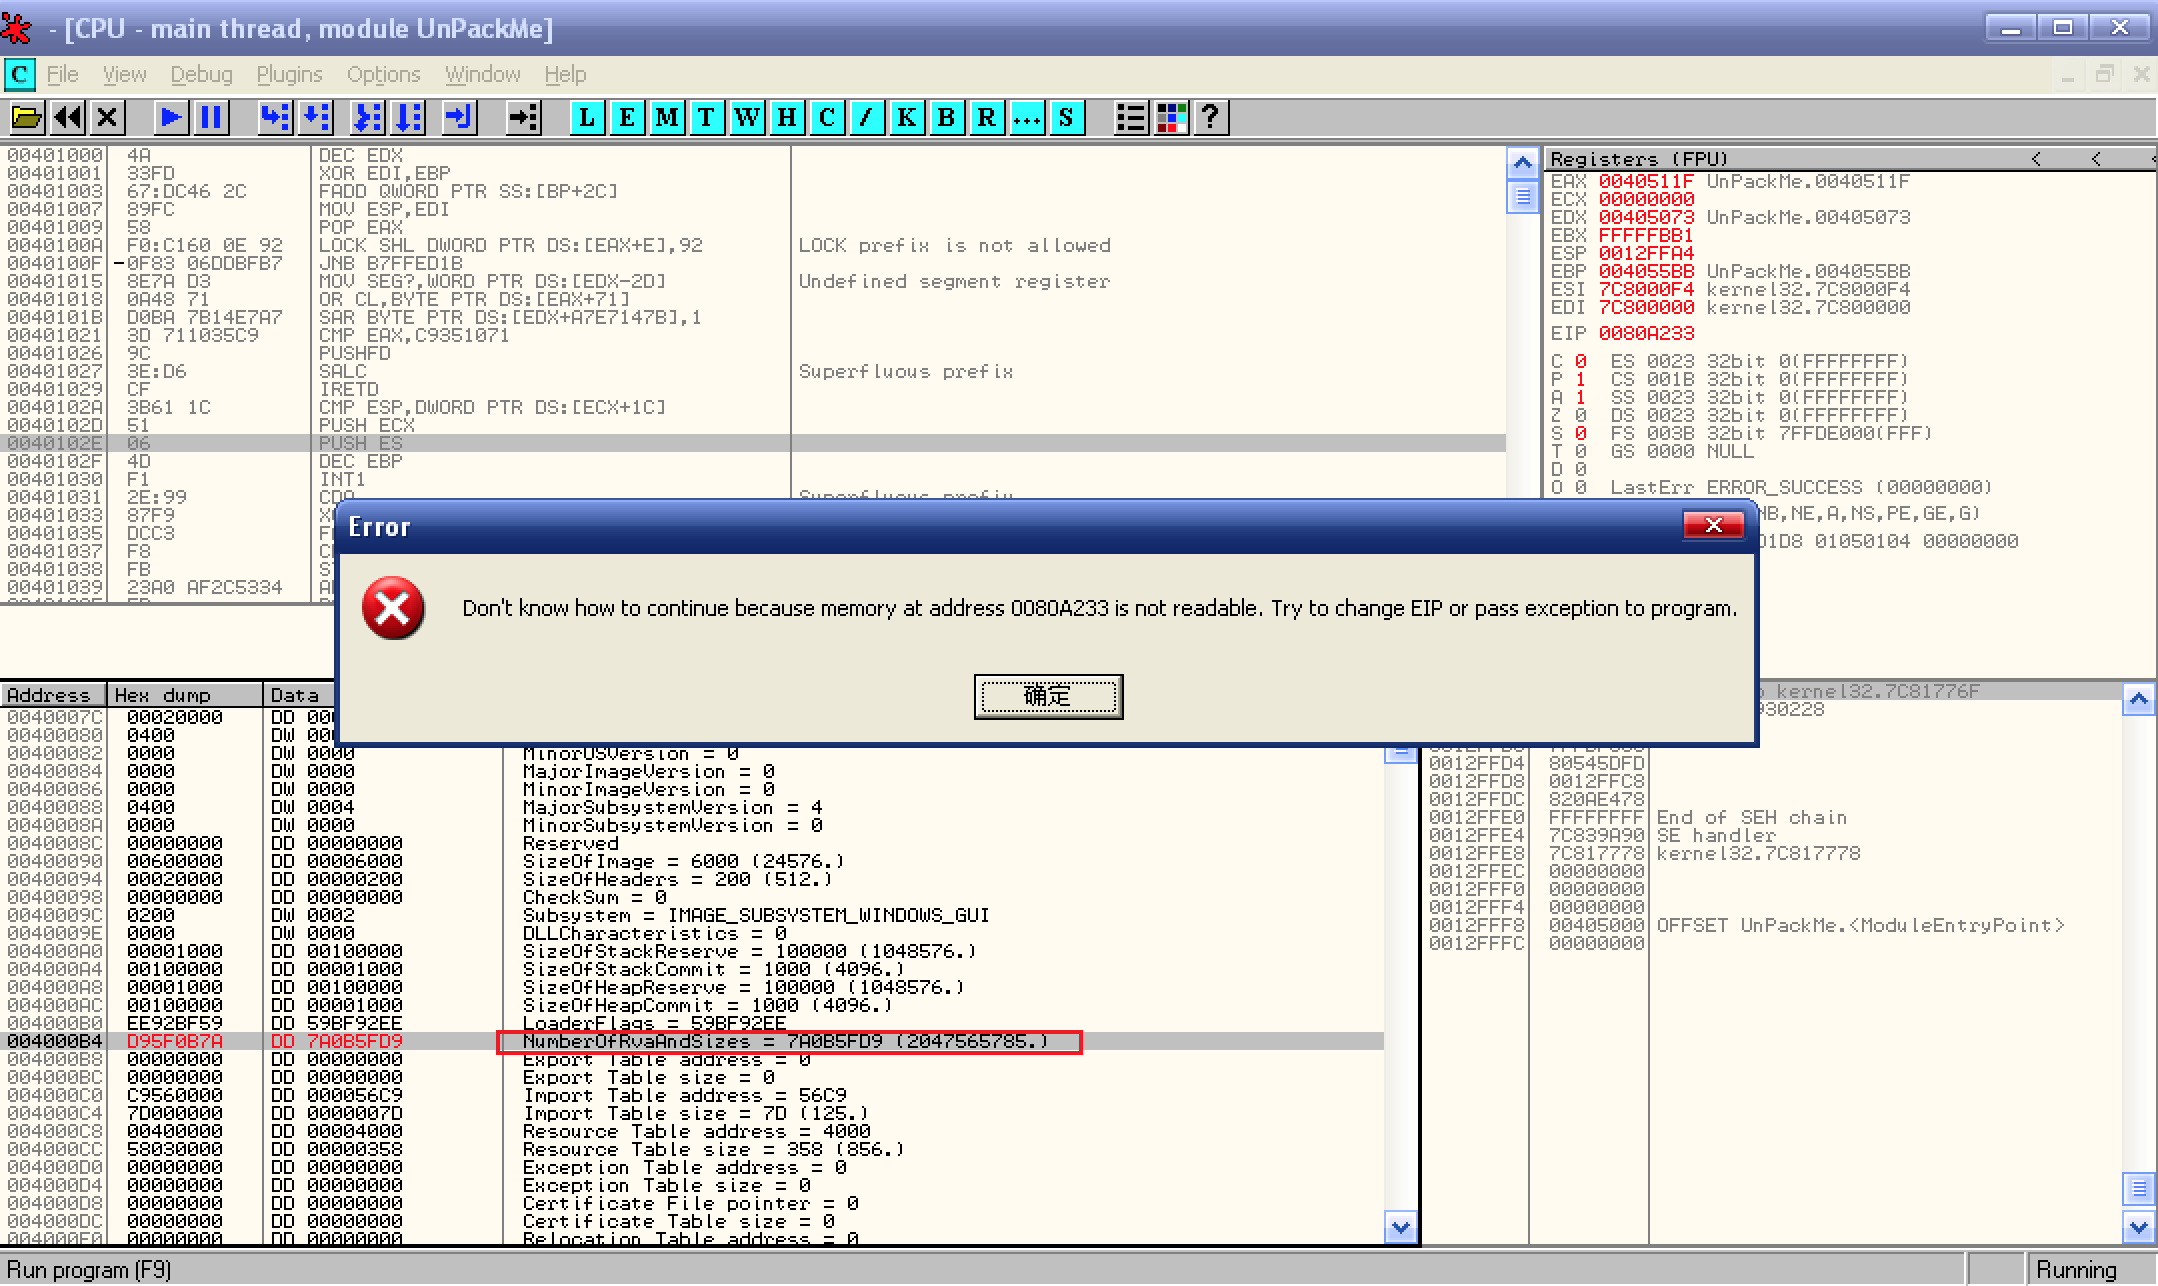This screenshot has width=2158, height=1286.
Task: Click the Hex dump column header
Action: [162, 695]
